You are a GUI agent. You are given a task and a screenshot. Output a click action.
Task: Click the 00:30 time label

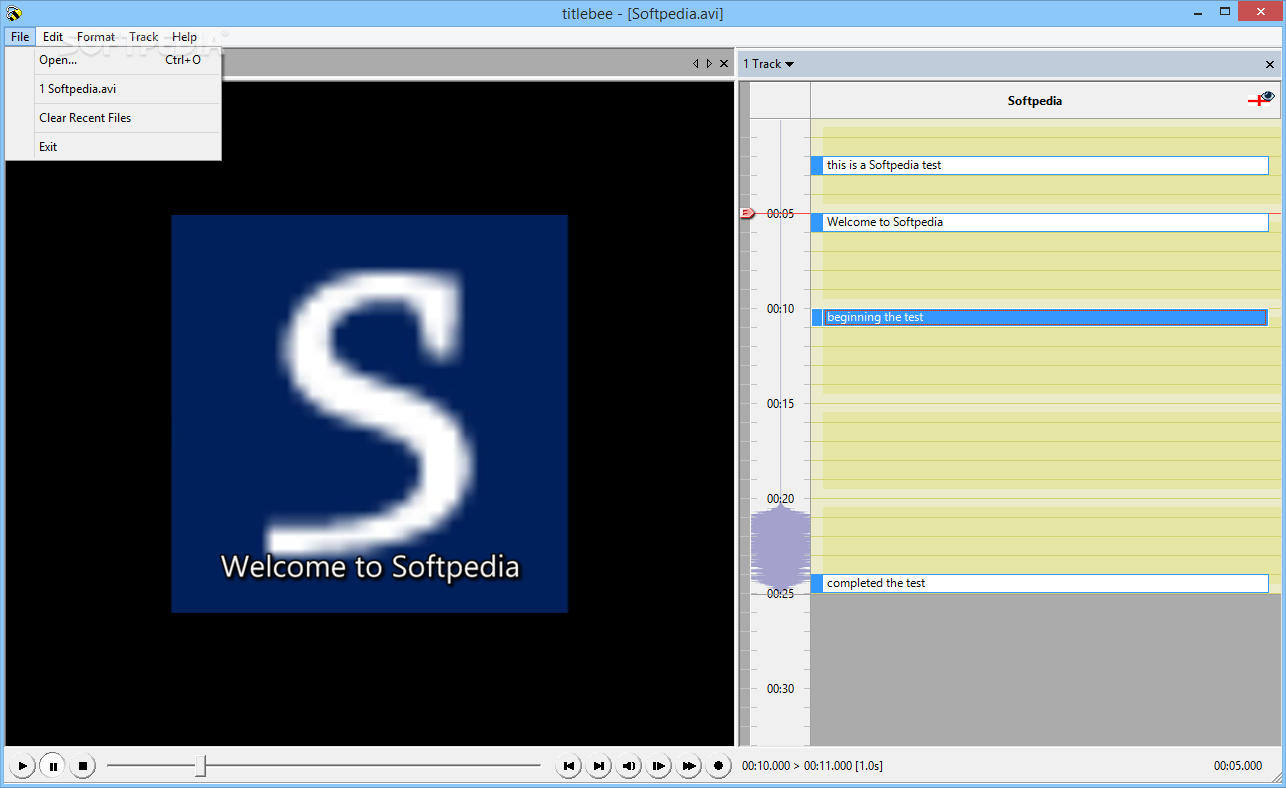click(780, 689)
